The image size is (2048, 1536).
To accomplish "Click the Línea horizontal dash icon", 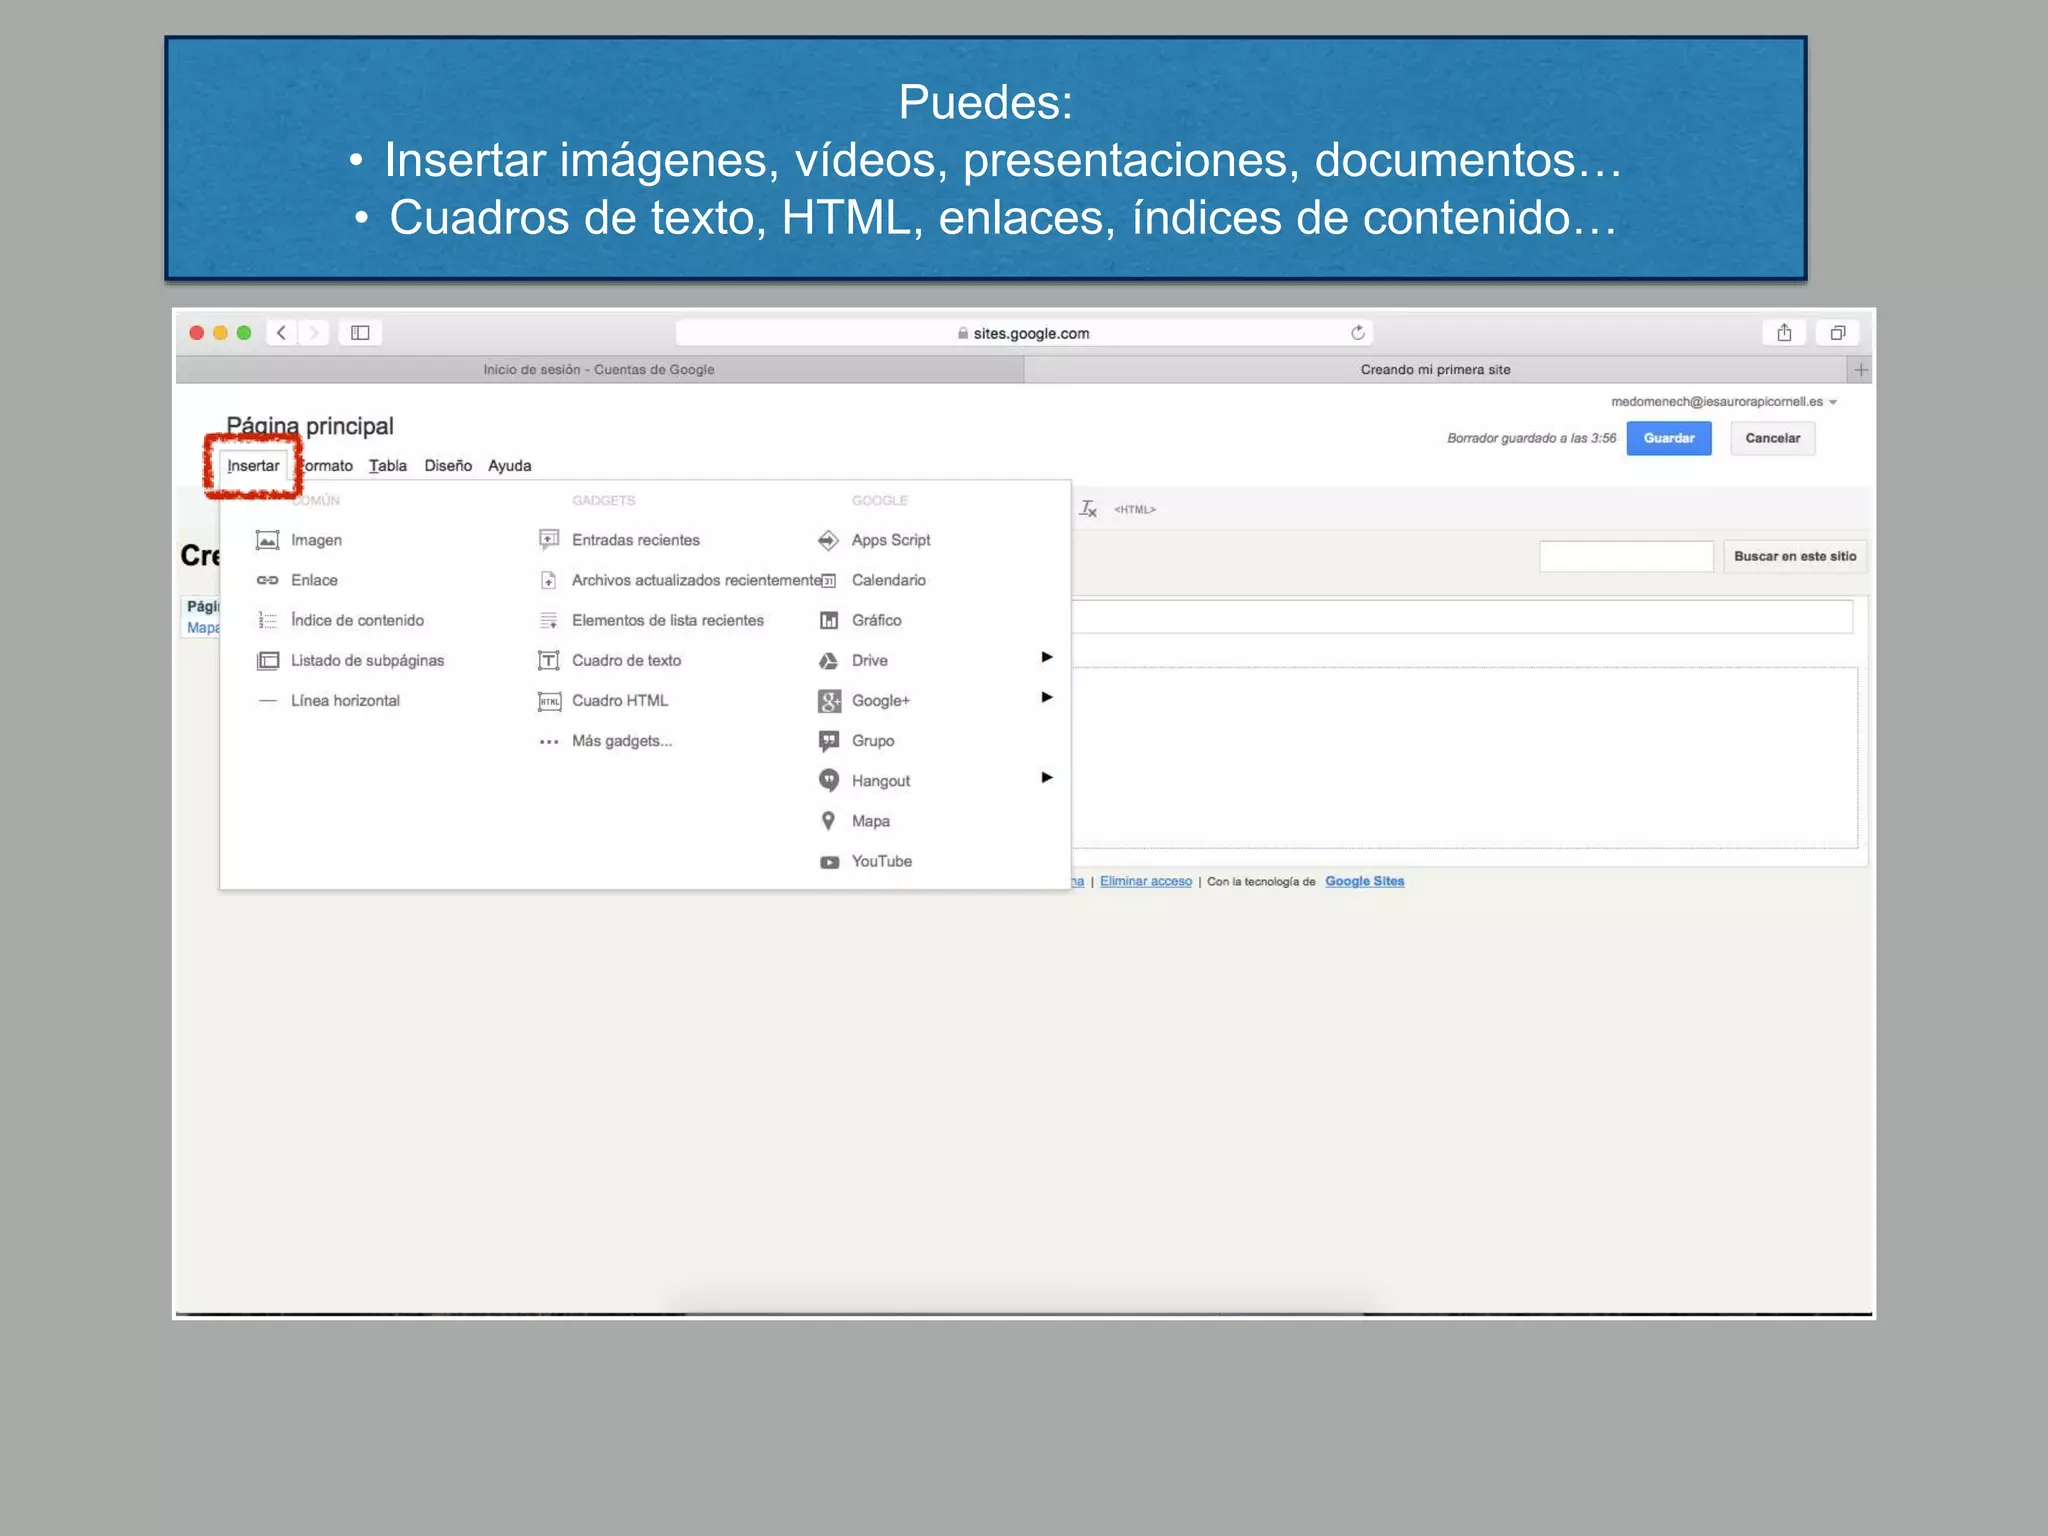I will pyautogui.click(x=267, y=701).
